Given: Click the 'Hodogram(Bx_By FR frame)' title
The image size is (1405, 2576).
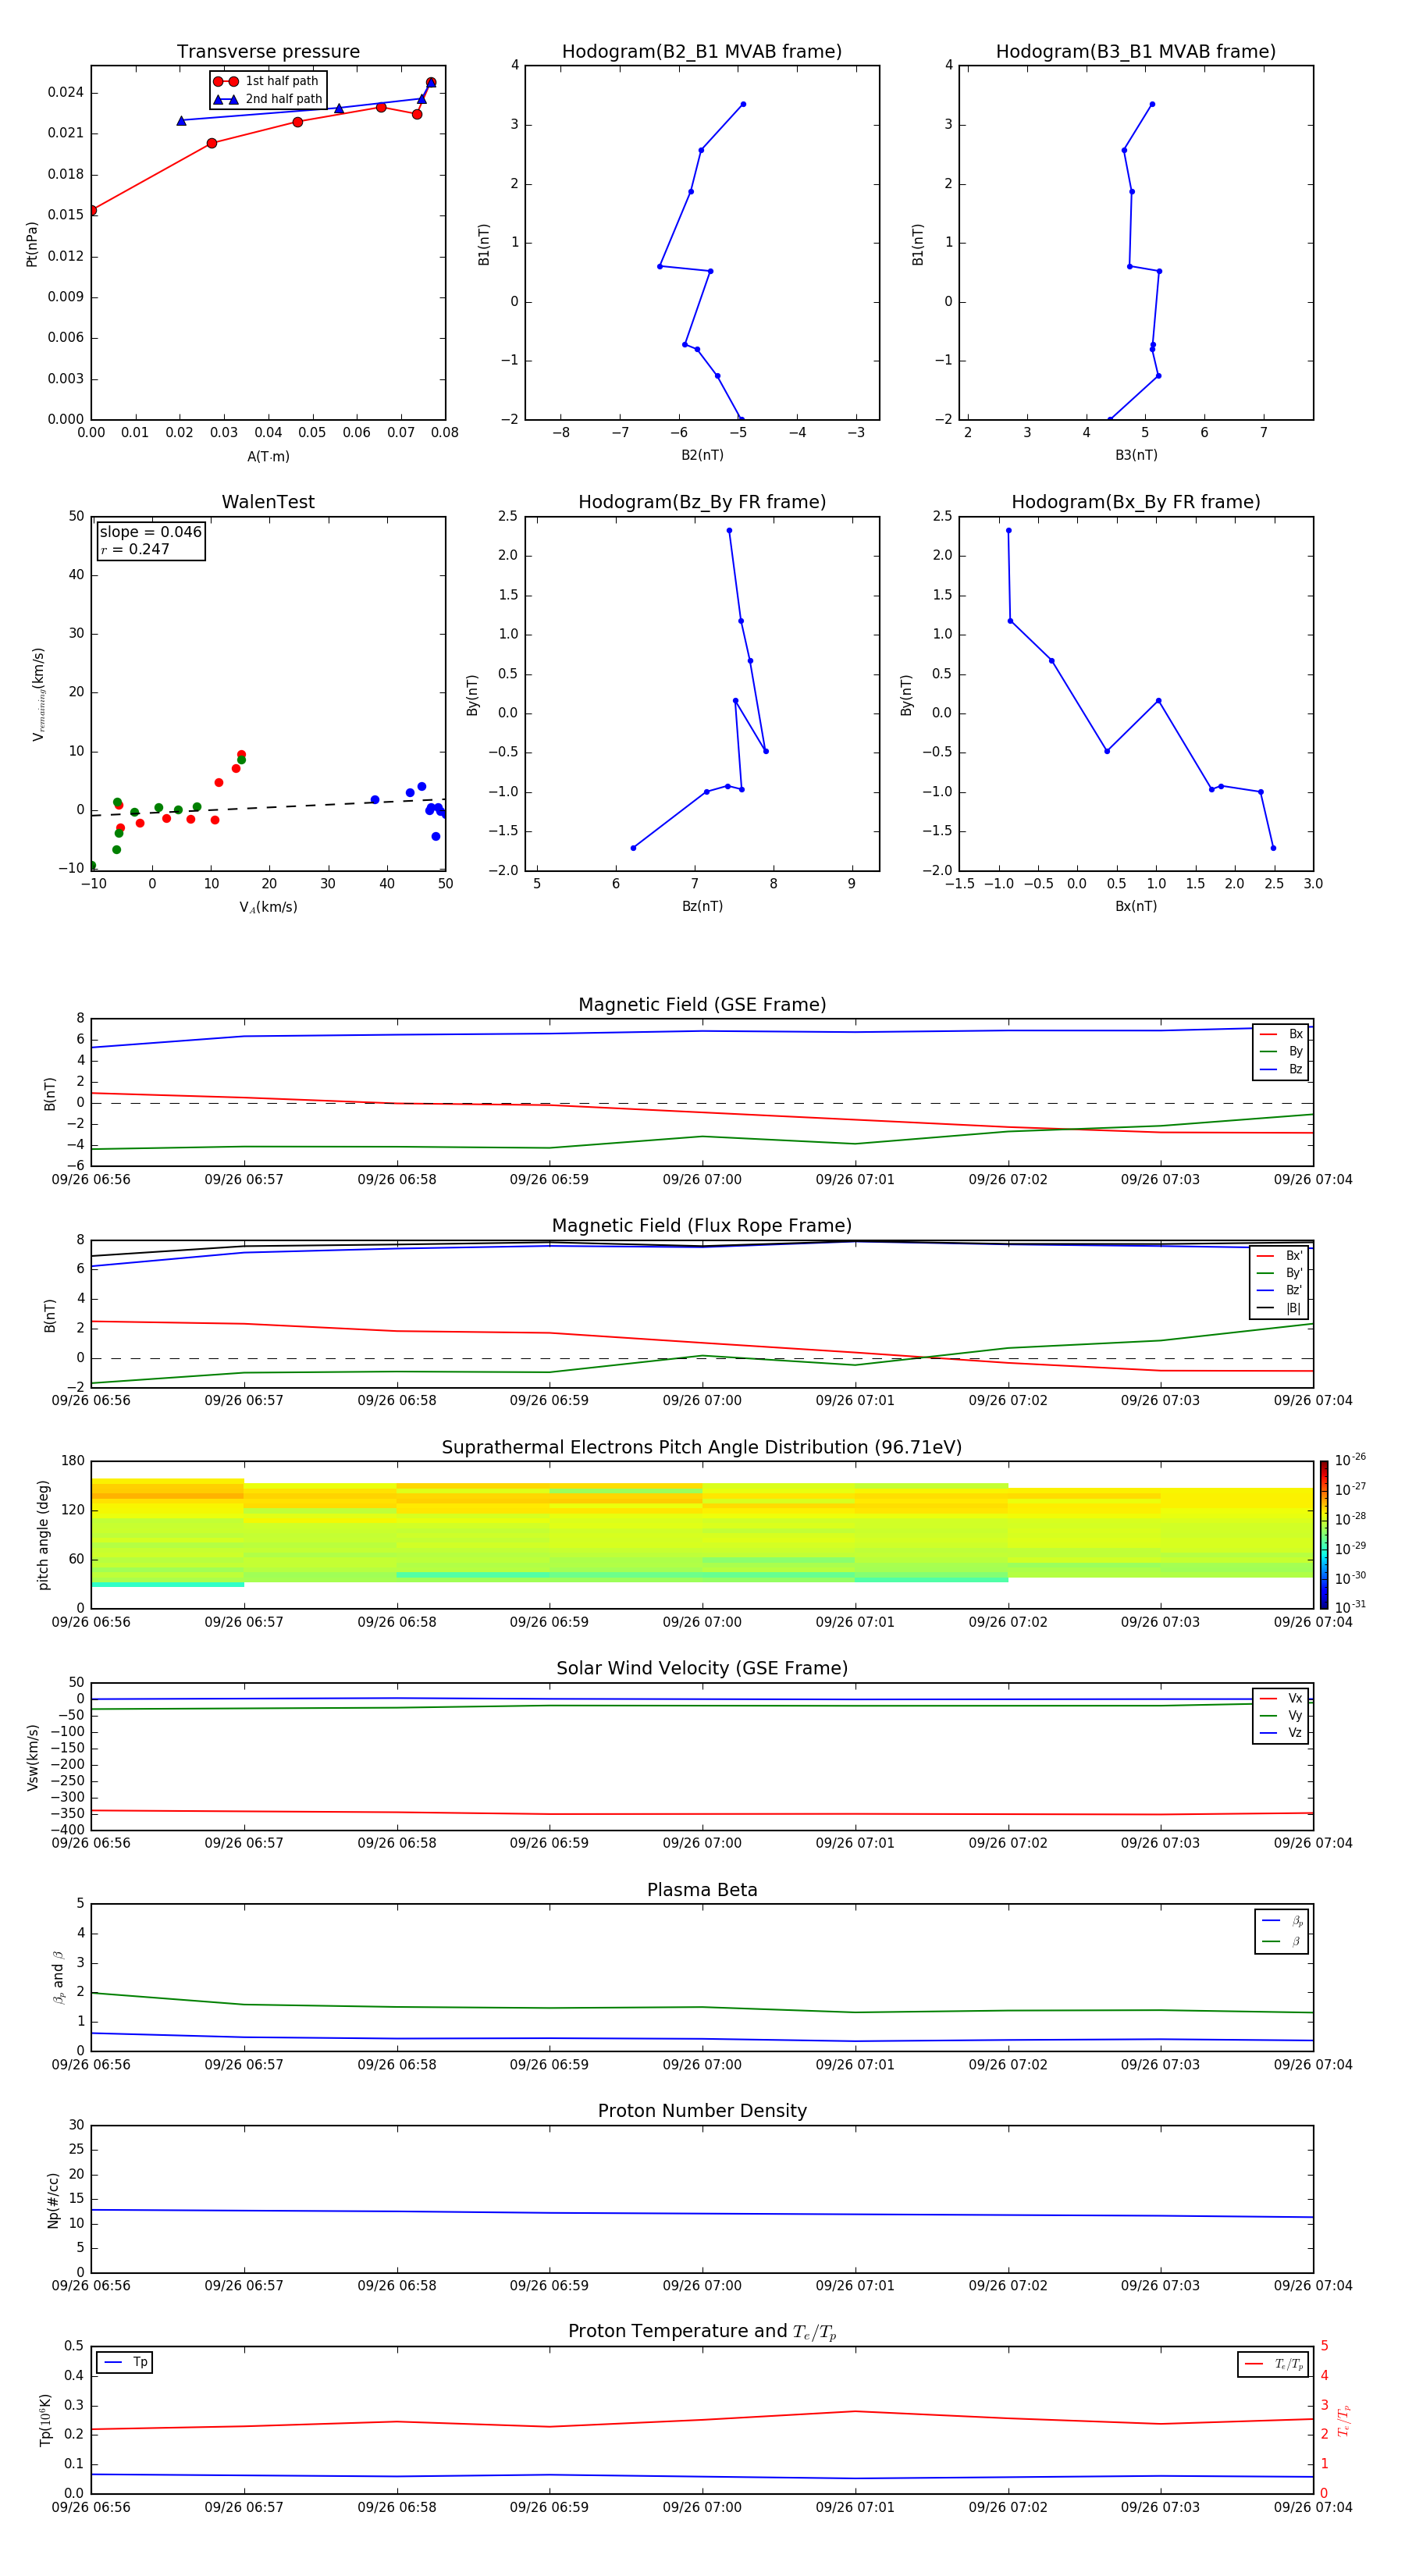Looking at the screenshot, I should tap(1136, 502).
